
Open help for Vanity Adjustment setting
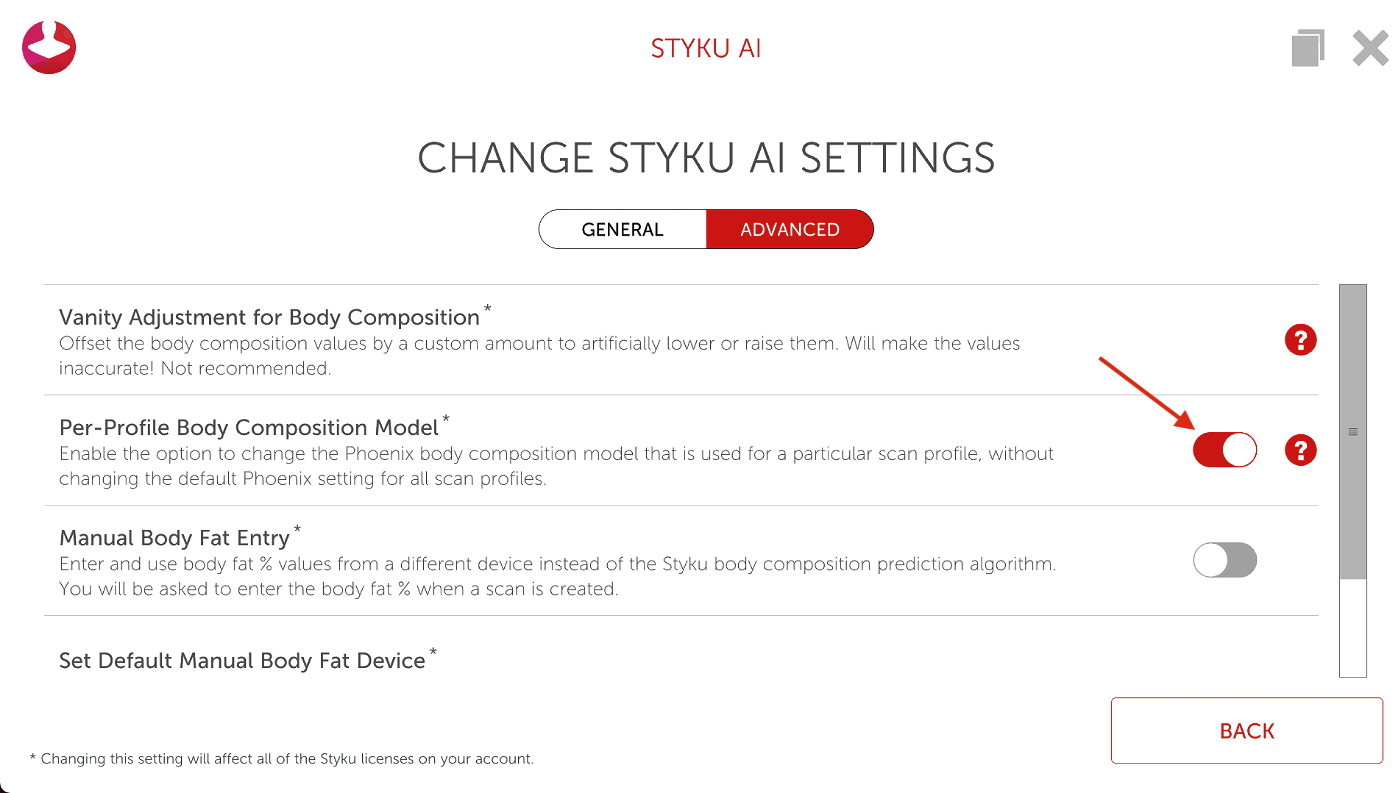point(1300,340)
